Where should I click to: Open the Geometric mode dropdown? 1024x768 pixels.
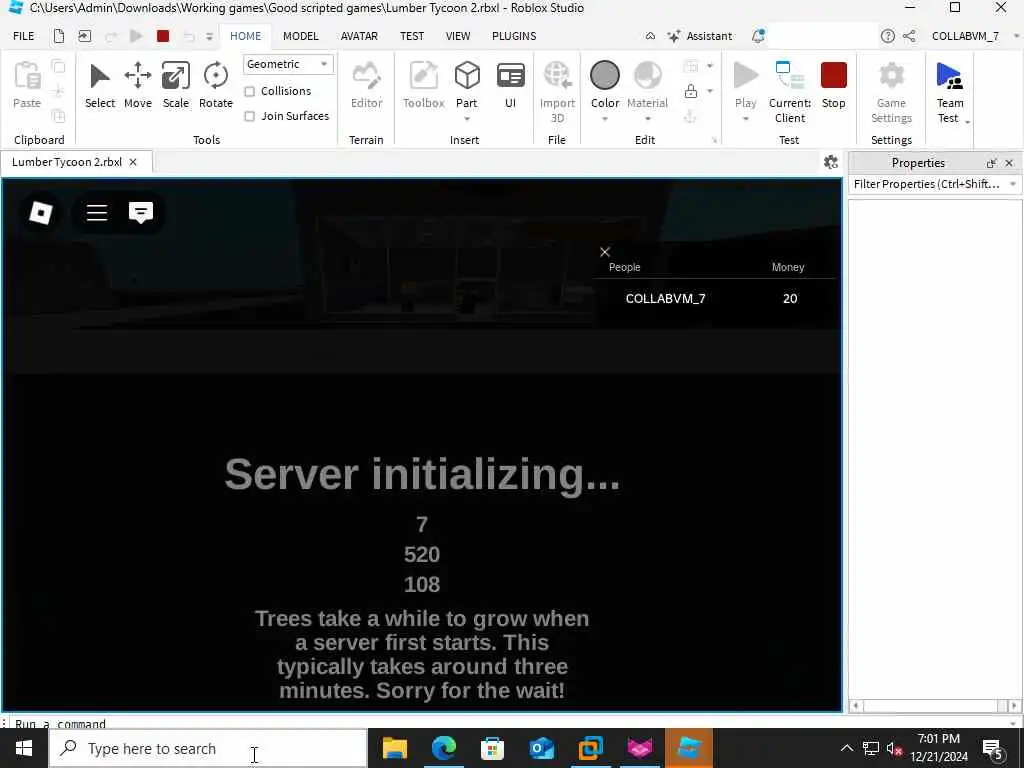287,64
